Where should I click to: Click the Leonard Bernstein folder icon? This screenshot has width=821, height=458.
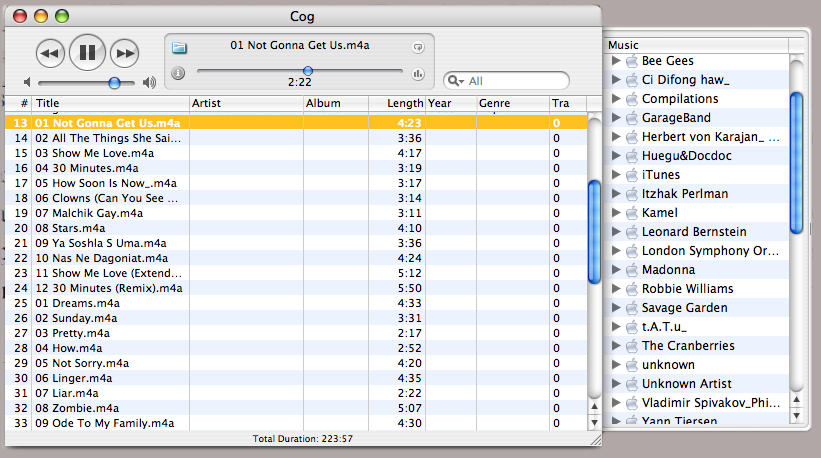click(x=632, y=232)
